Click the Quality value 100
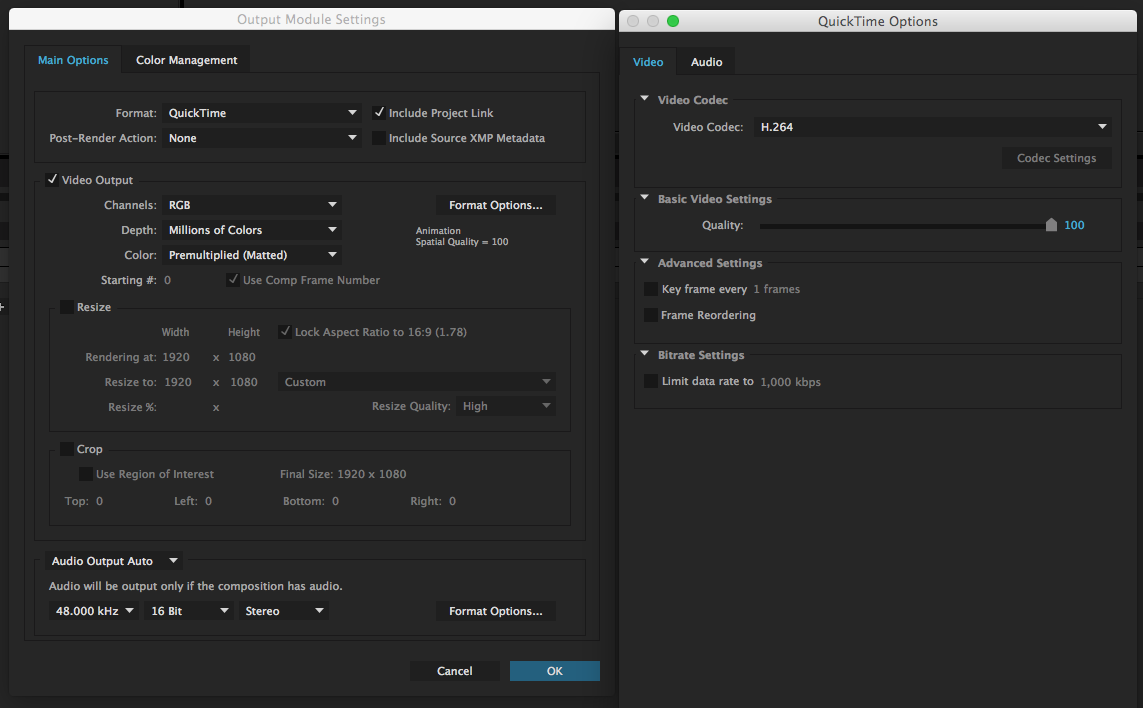Screen dimensions: 1143x708 pos(1074,225)
